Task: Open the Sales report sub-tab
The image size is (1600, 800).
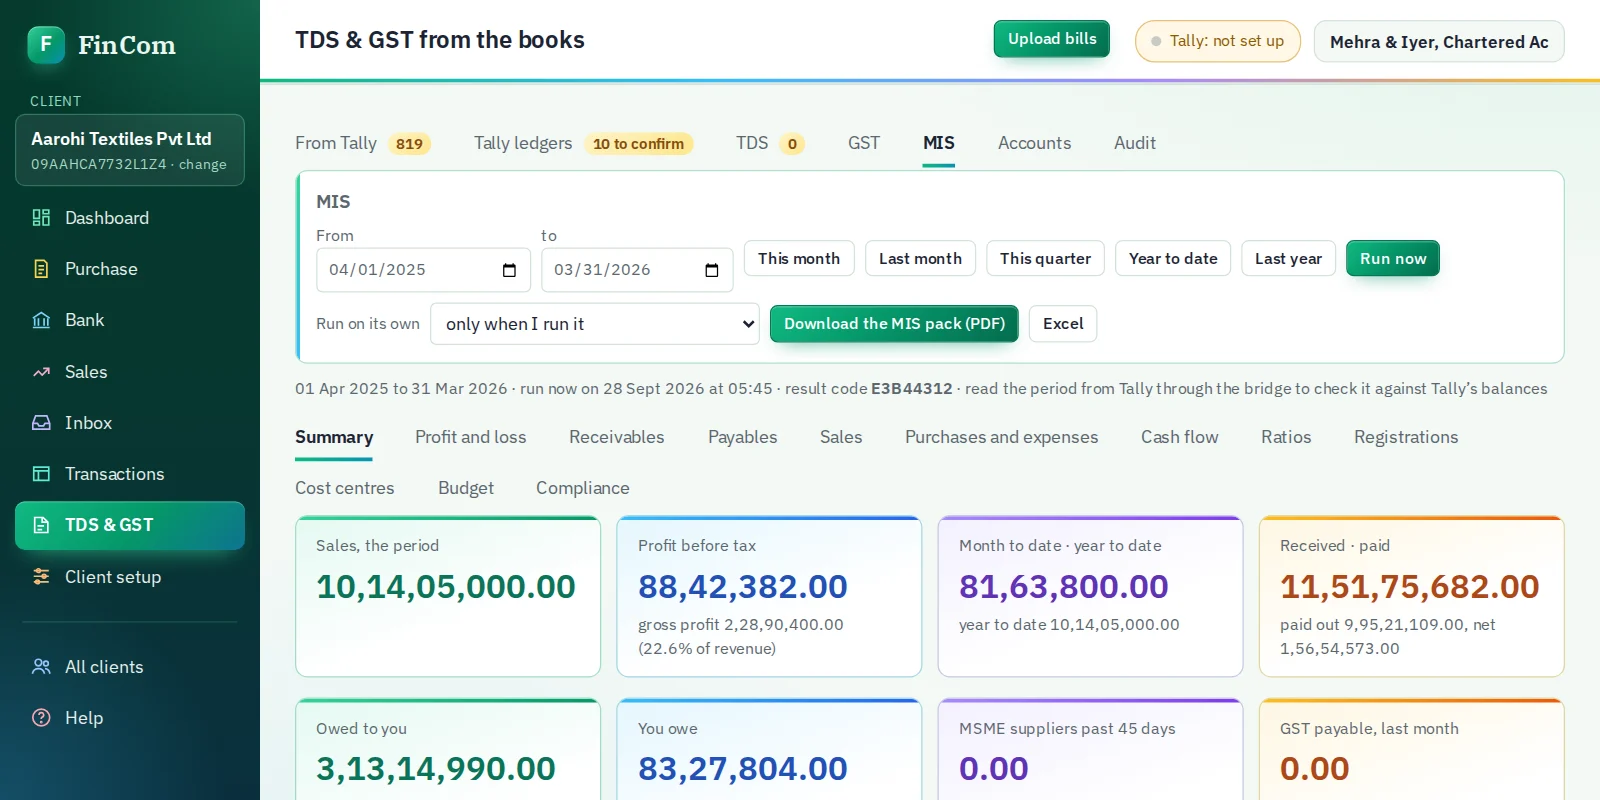Action: (x=841, y=437)
